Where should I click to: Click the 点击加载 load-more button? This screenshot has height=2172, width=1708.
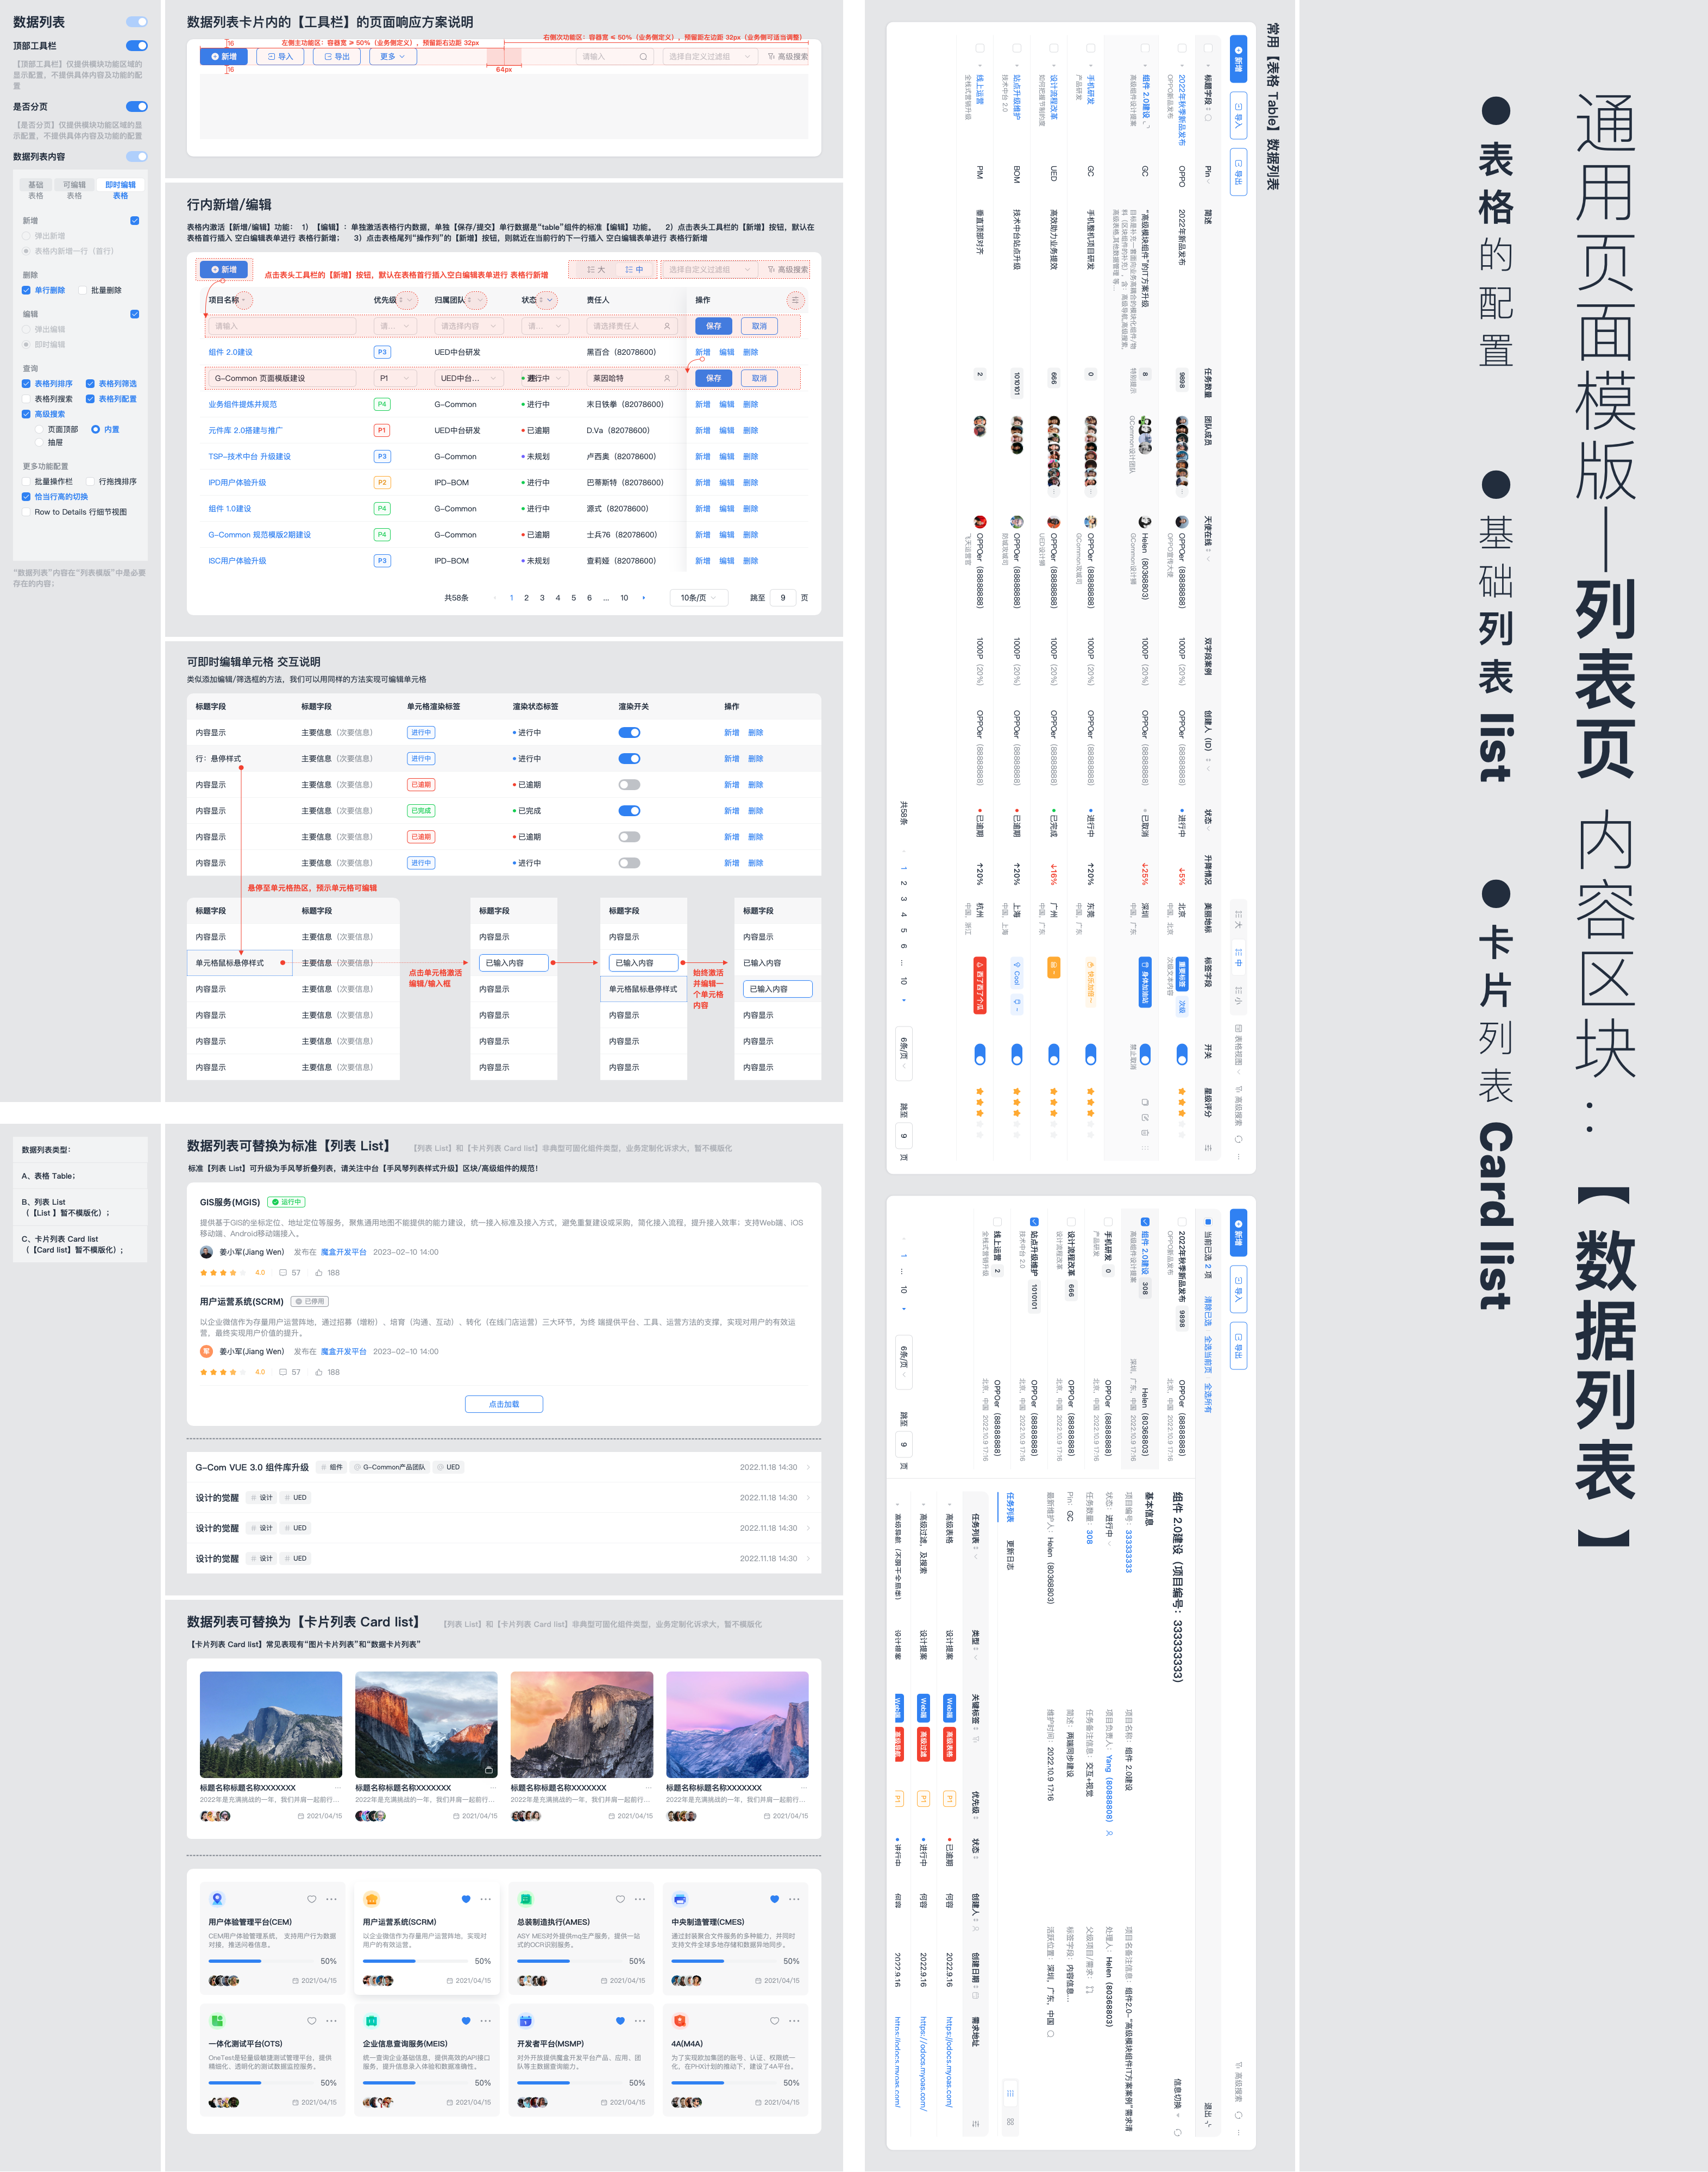[506, 1404]
